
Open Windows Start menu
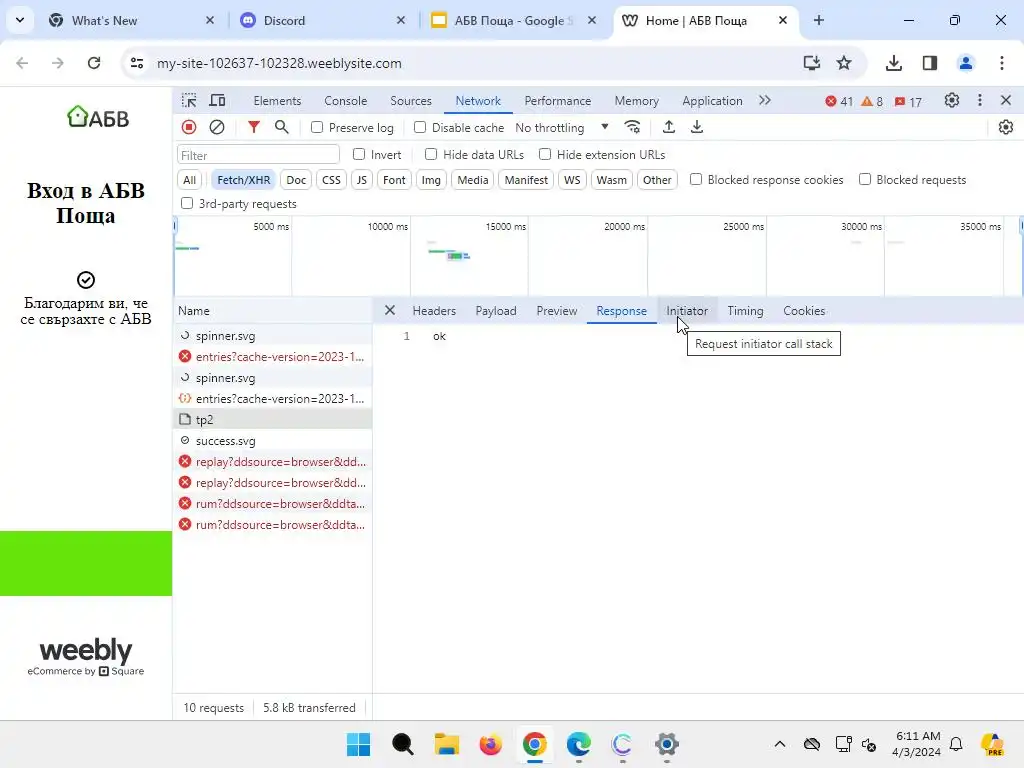point(359,744)
